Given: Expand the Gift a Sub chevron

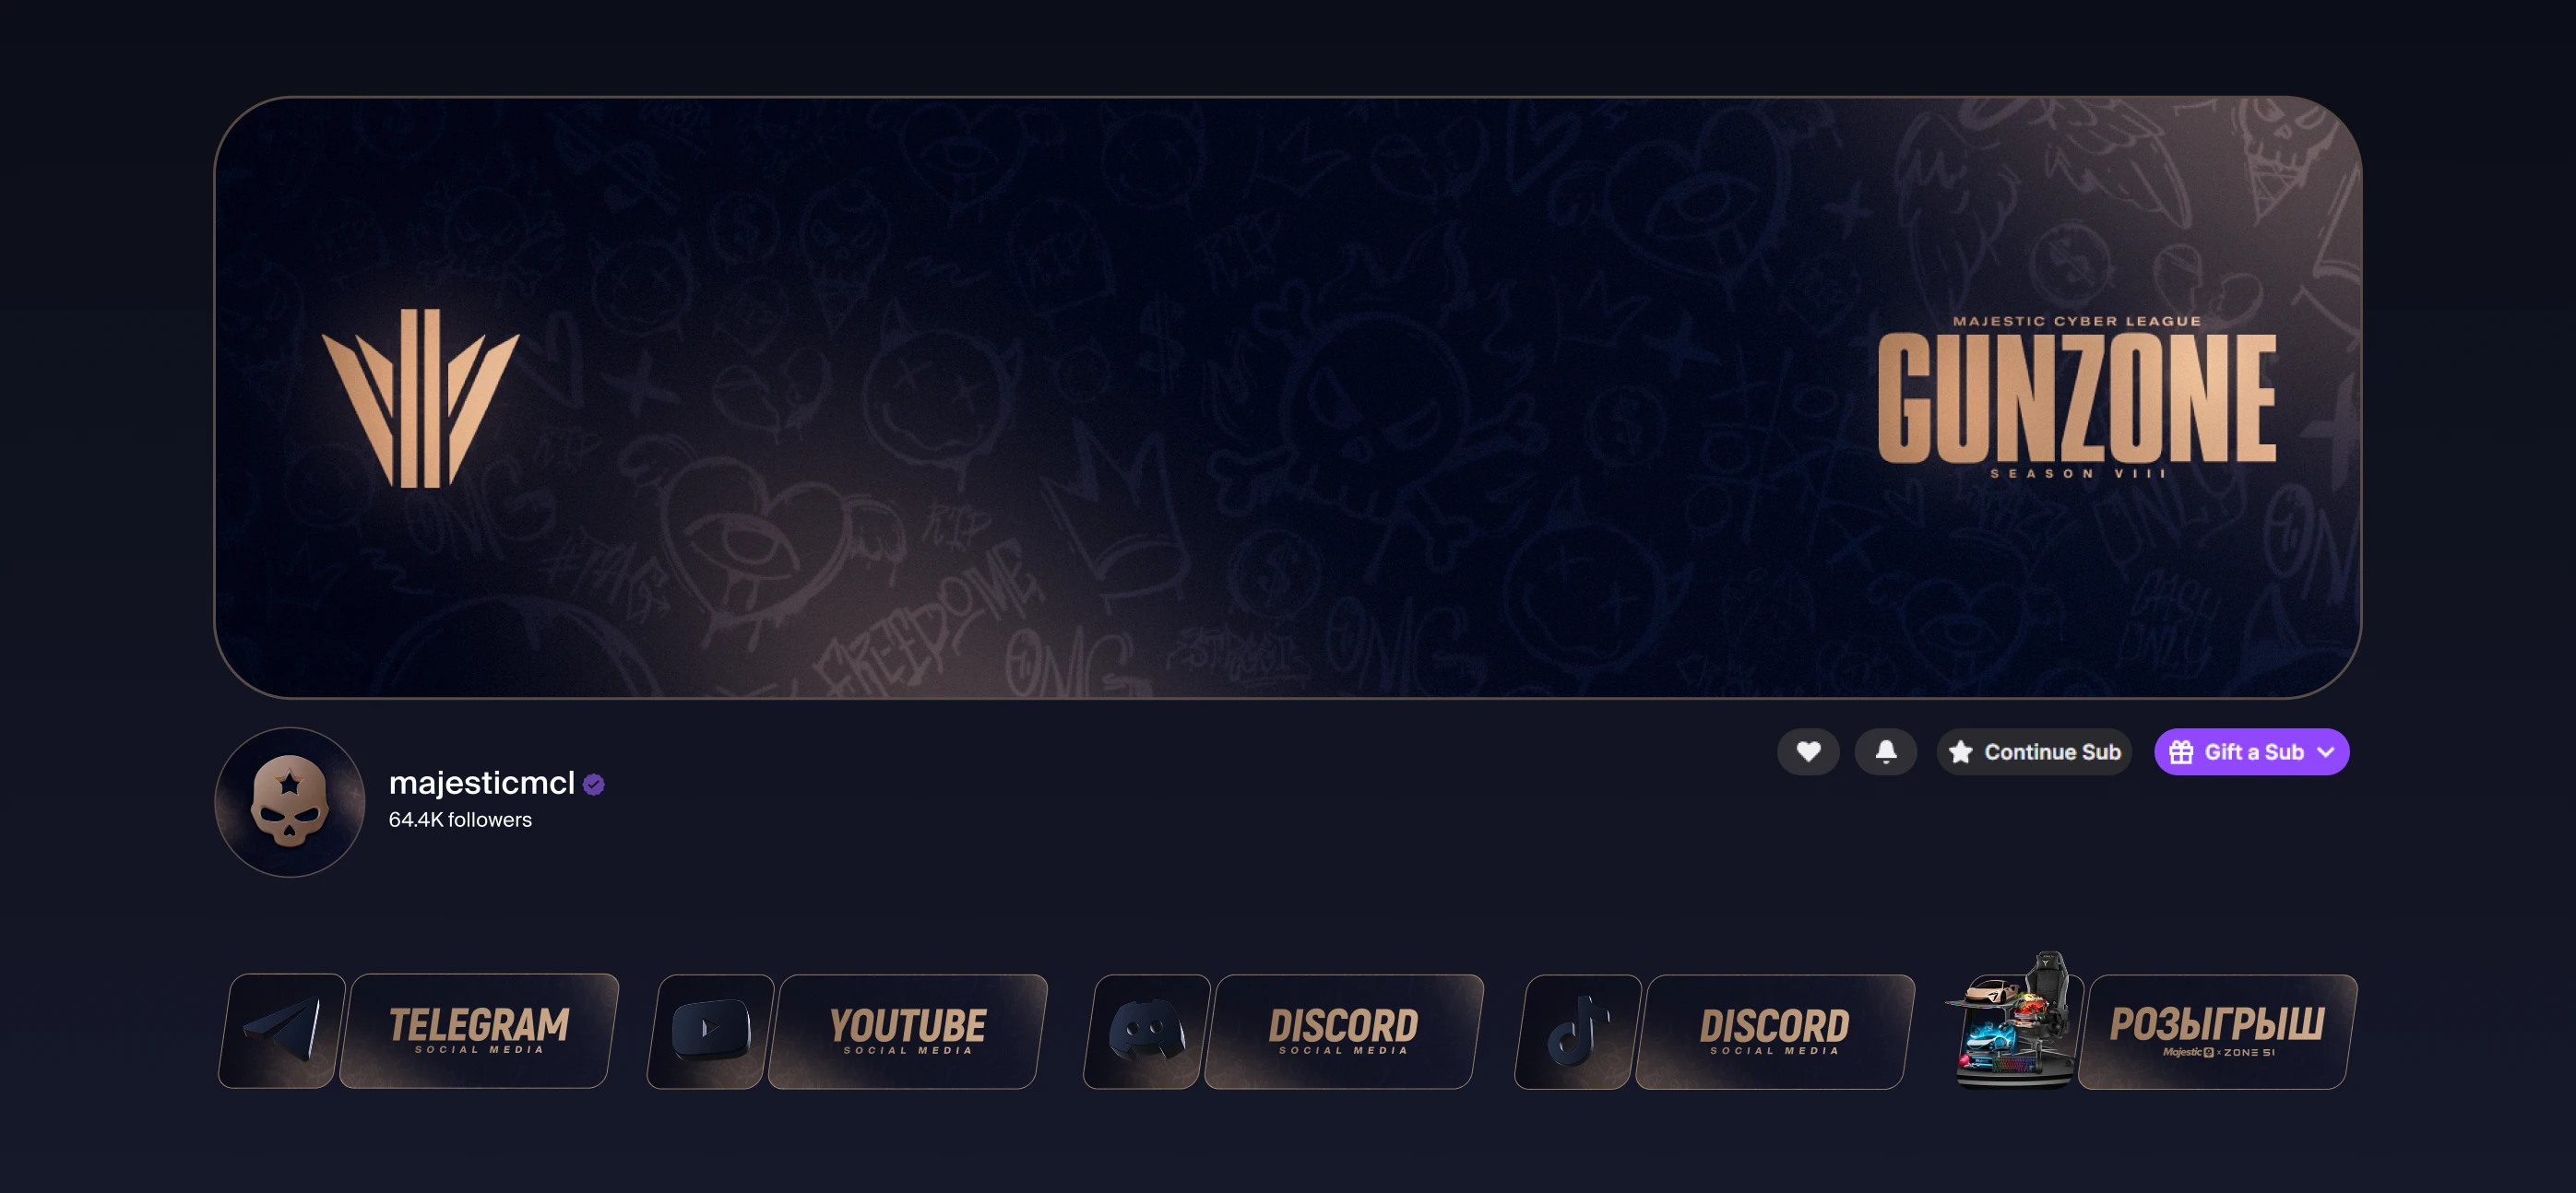Looking at the screenshot, I should [x=2326, y=752].
